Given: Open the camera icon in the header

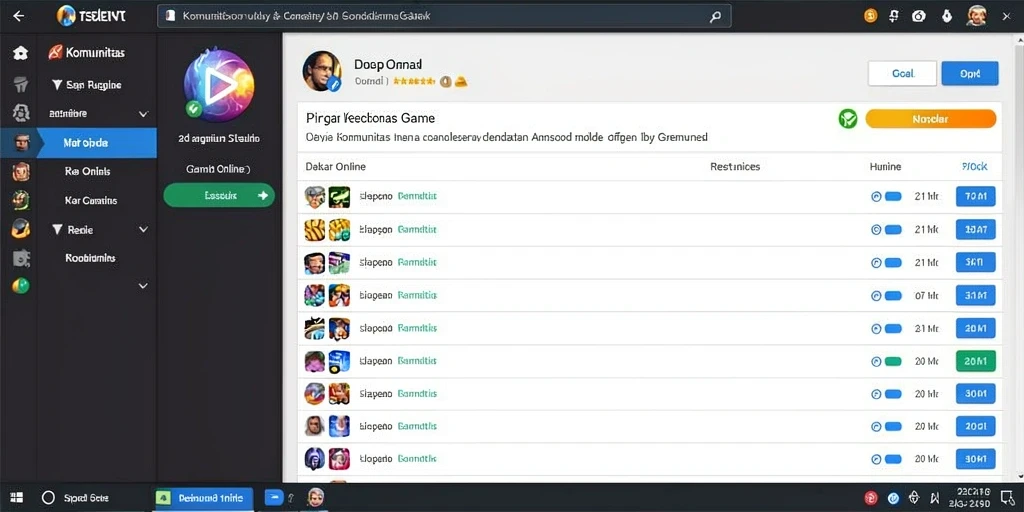Looking at the screenshot, I should click(919, 16).
